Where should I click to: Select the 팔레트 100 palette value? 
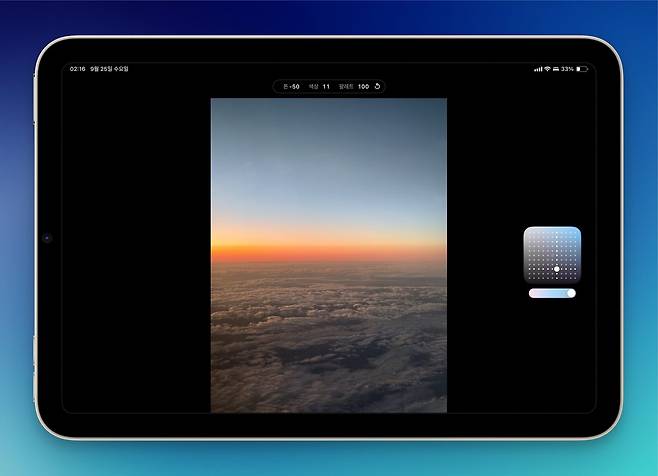(x=353, y=87)
